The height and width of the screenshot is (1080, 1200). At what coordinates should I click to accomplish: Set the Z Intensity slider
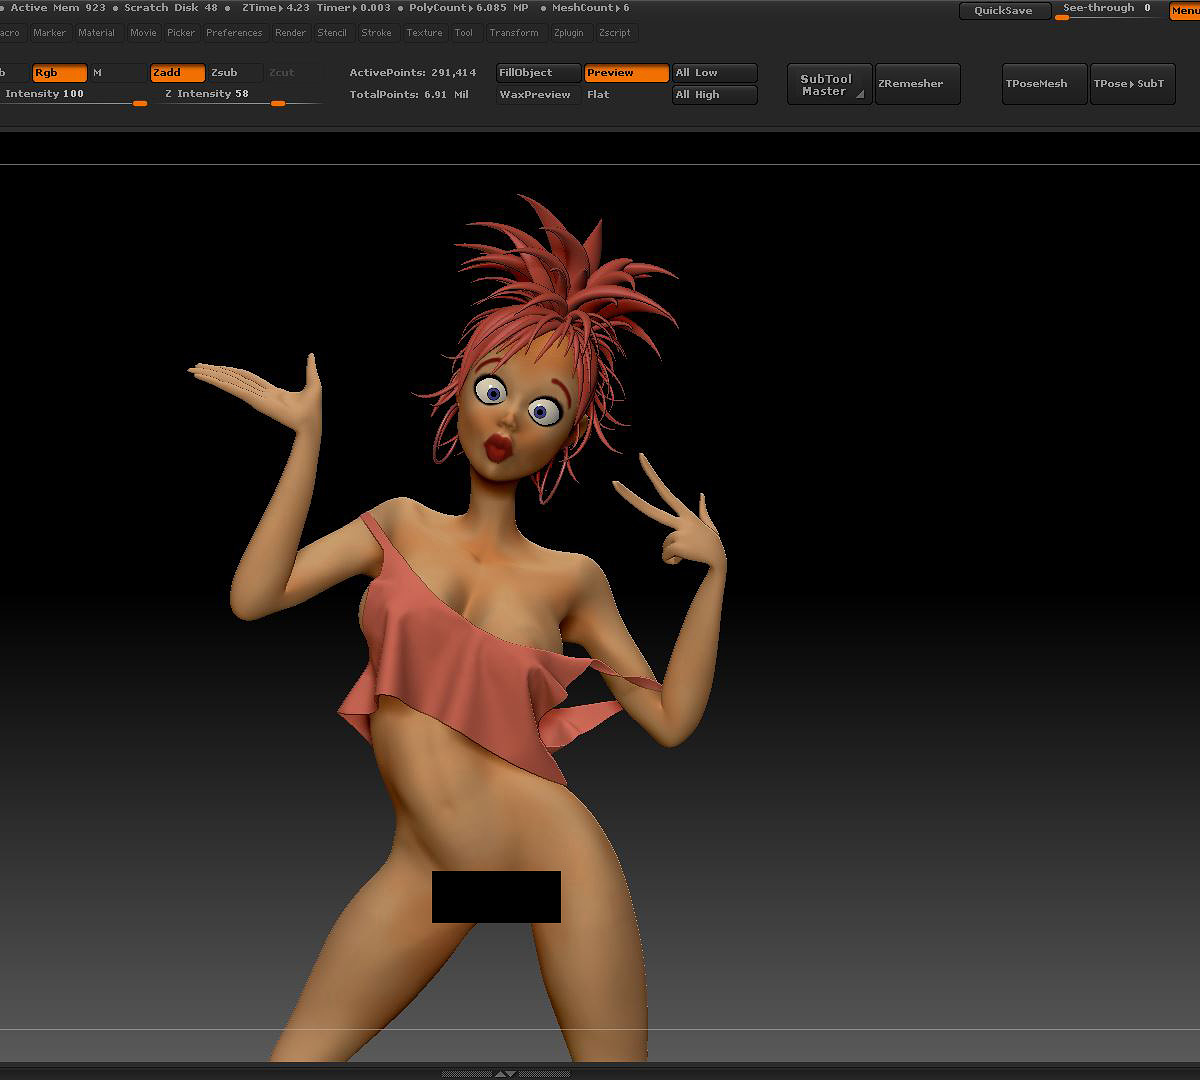[240, 95]
